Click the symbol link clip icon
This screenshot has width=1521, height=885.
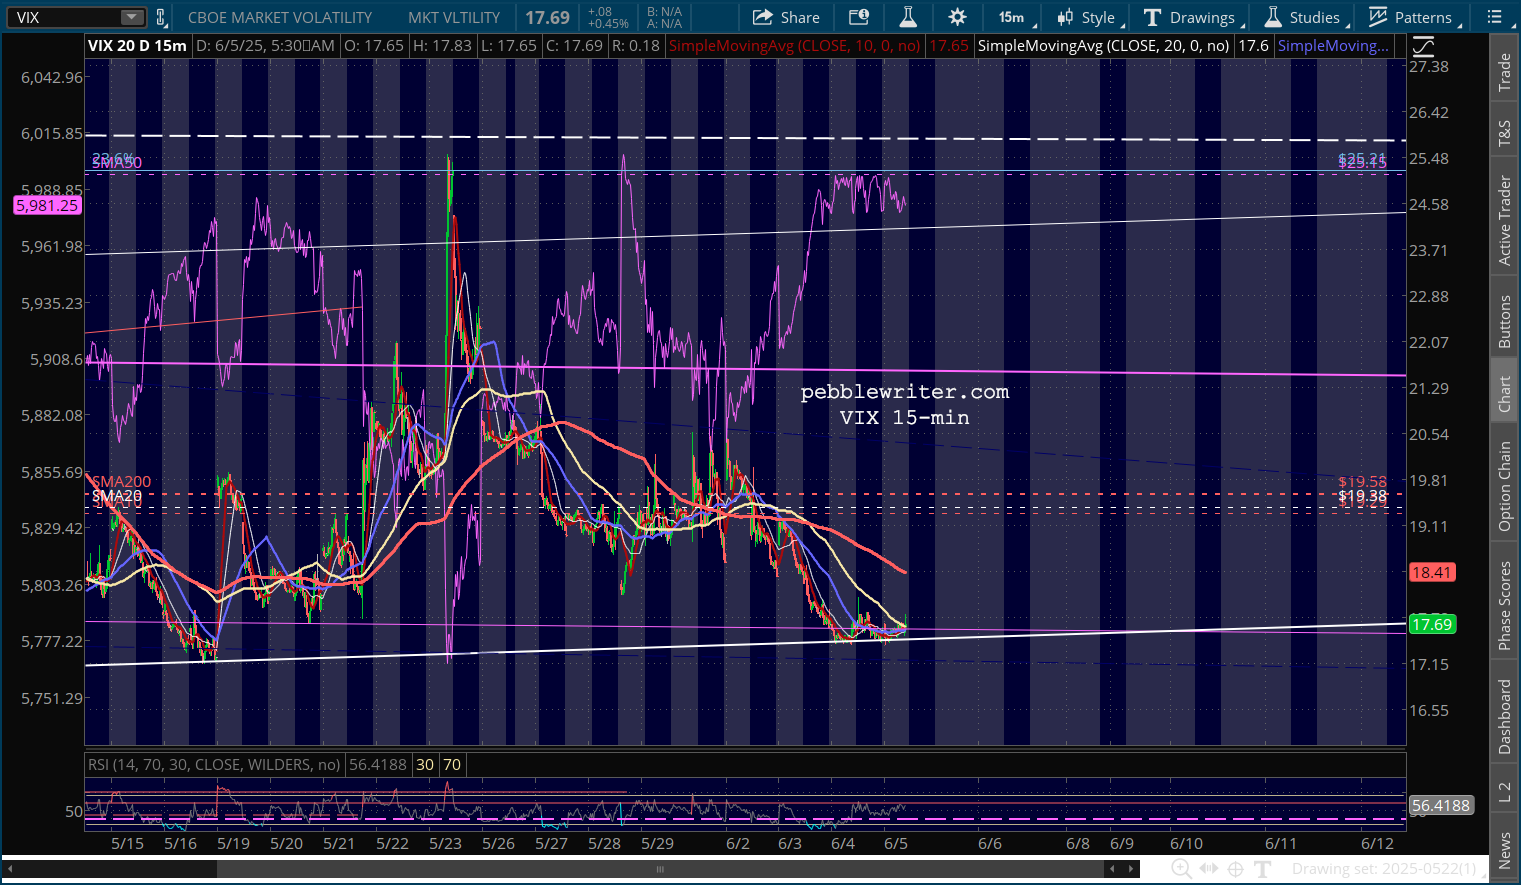click(161, 17)
